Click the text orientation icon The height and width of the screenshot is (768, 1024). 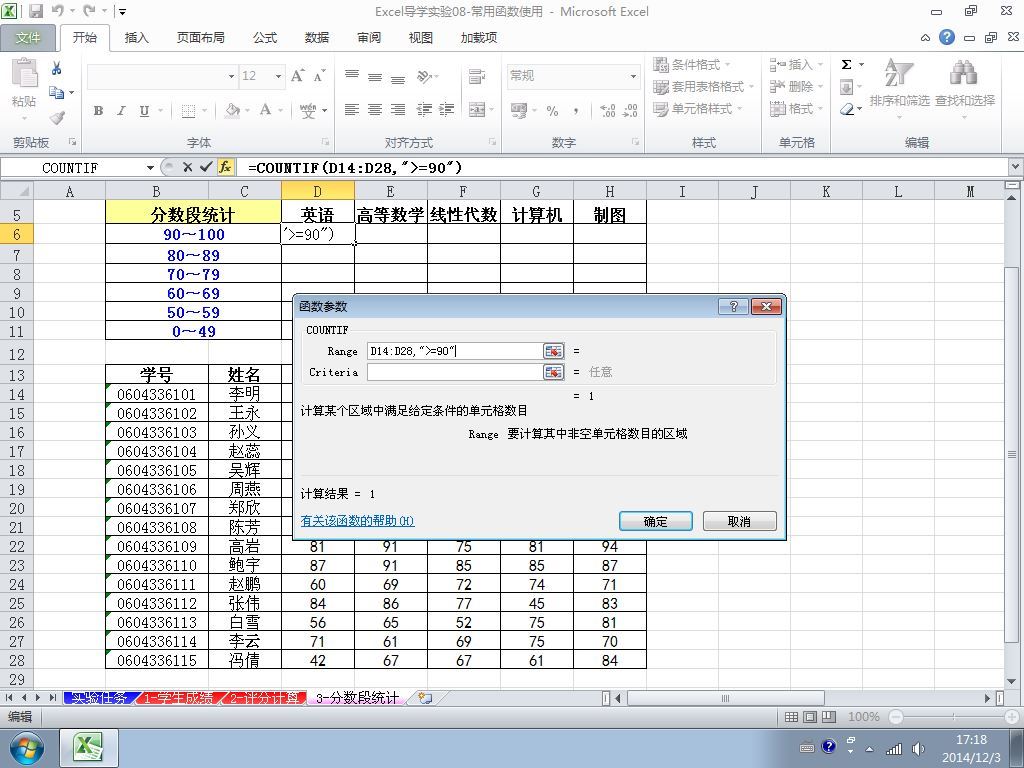(425, 76)
